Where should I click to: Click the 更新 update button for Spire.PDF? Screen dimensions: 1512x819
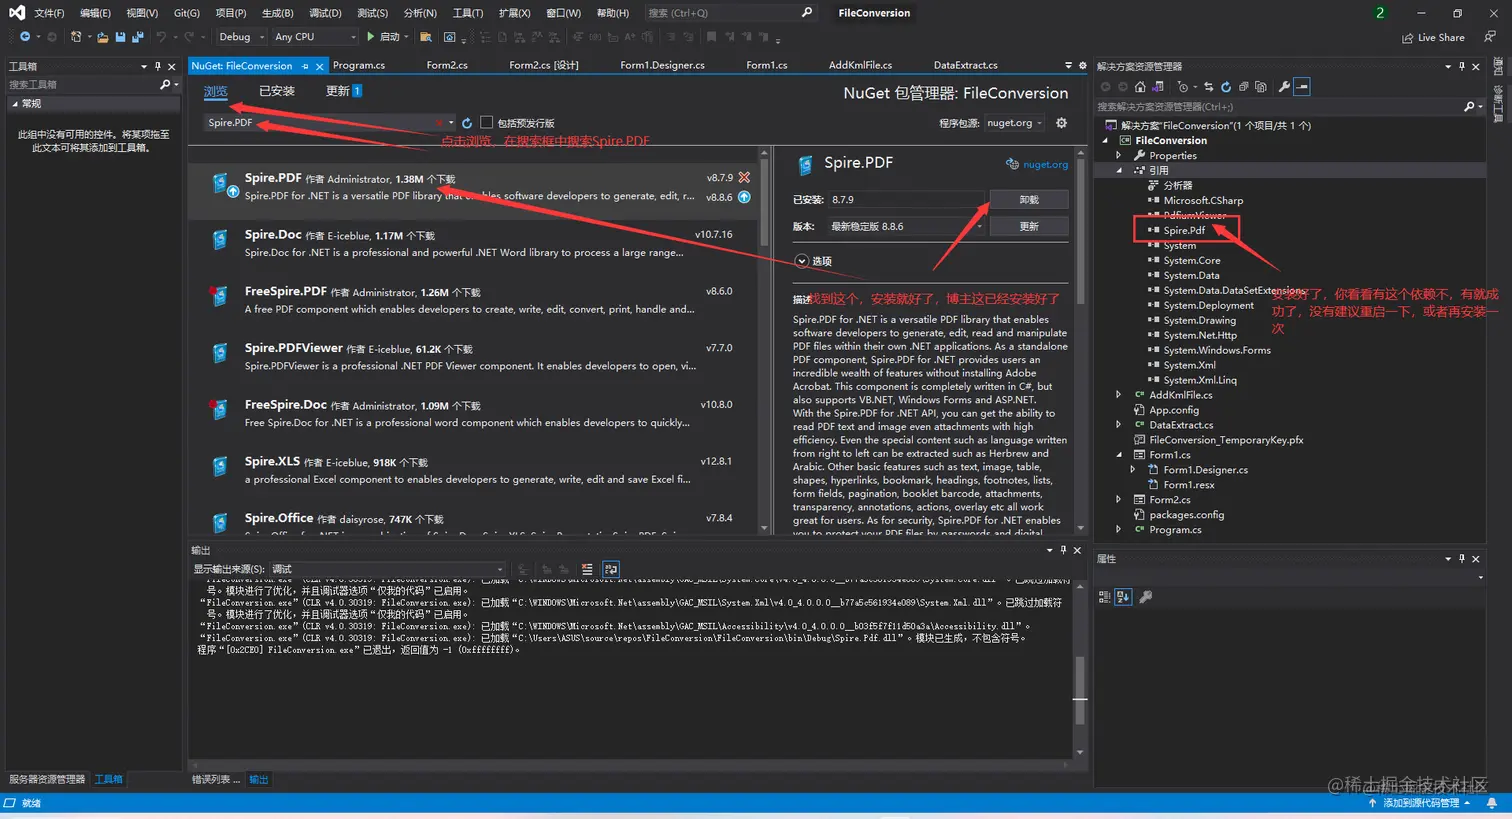point(1029,226)
